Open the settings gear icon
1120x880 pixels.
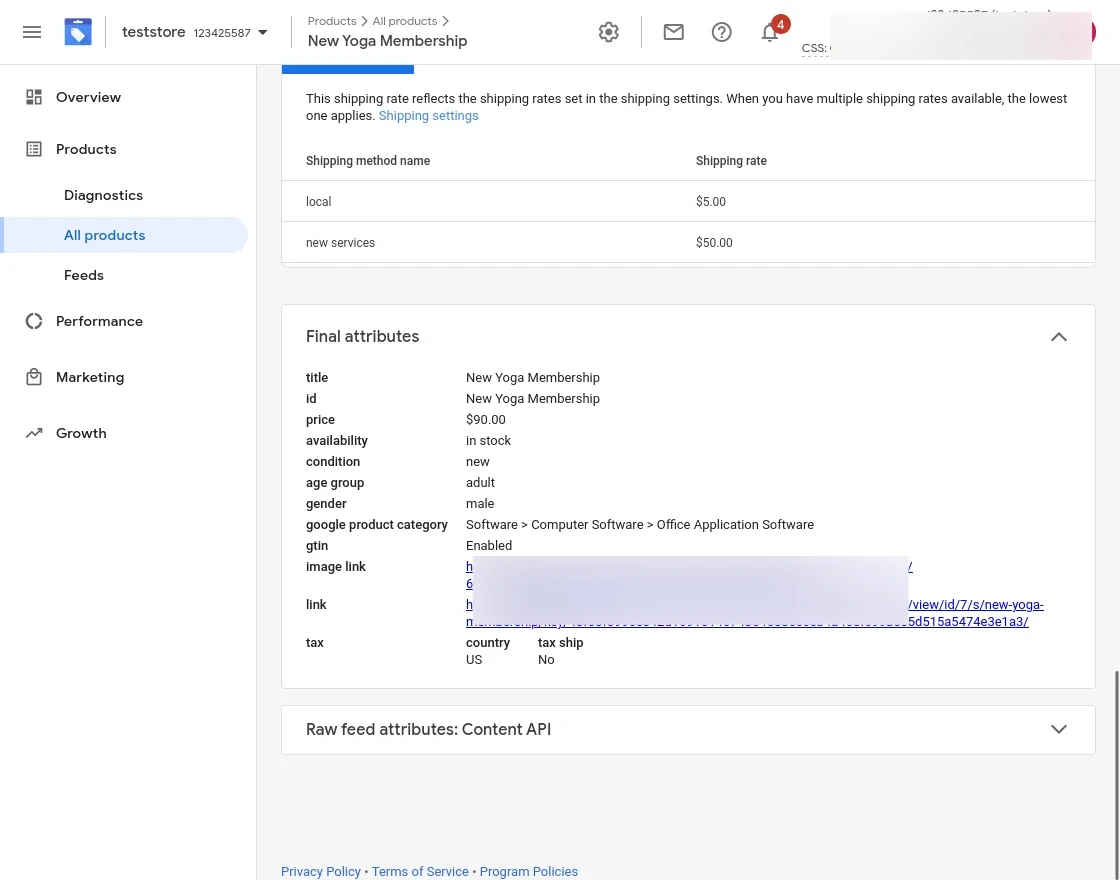pyautogui.click(x=608, y=32)
